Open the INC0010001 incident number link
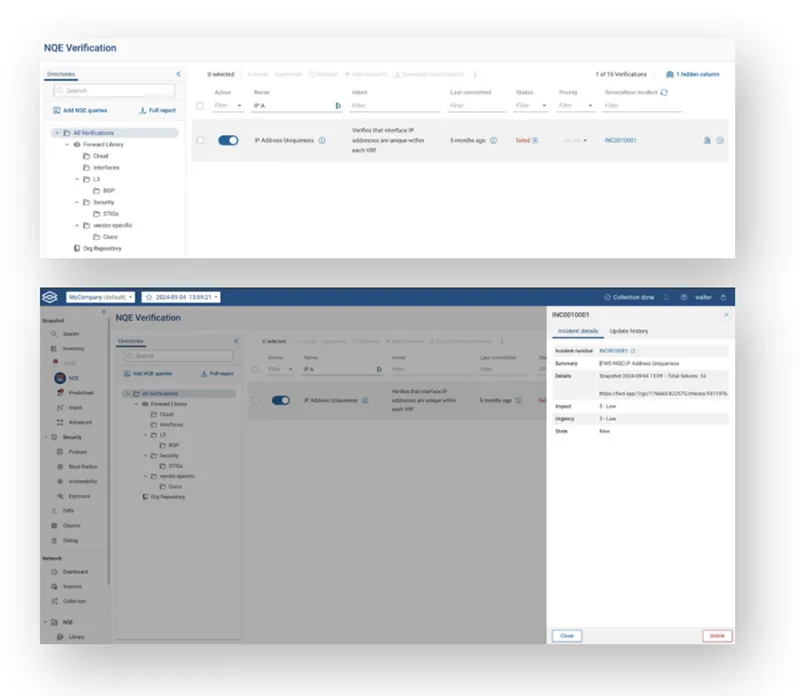Viewport: 800px width, 696px height. pos(616,350)
